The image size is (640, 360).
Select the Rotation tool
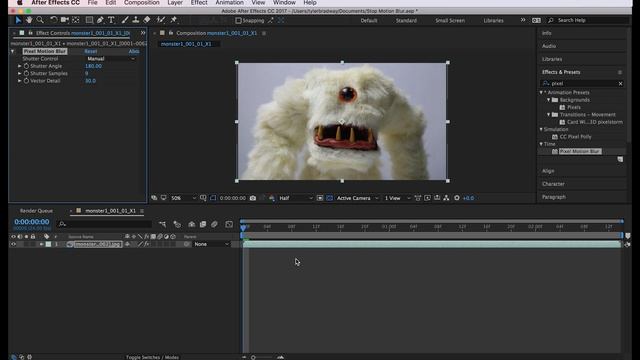pos(53,20)
